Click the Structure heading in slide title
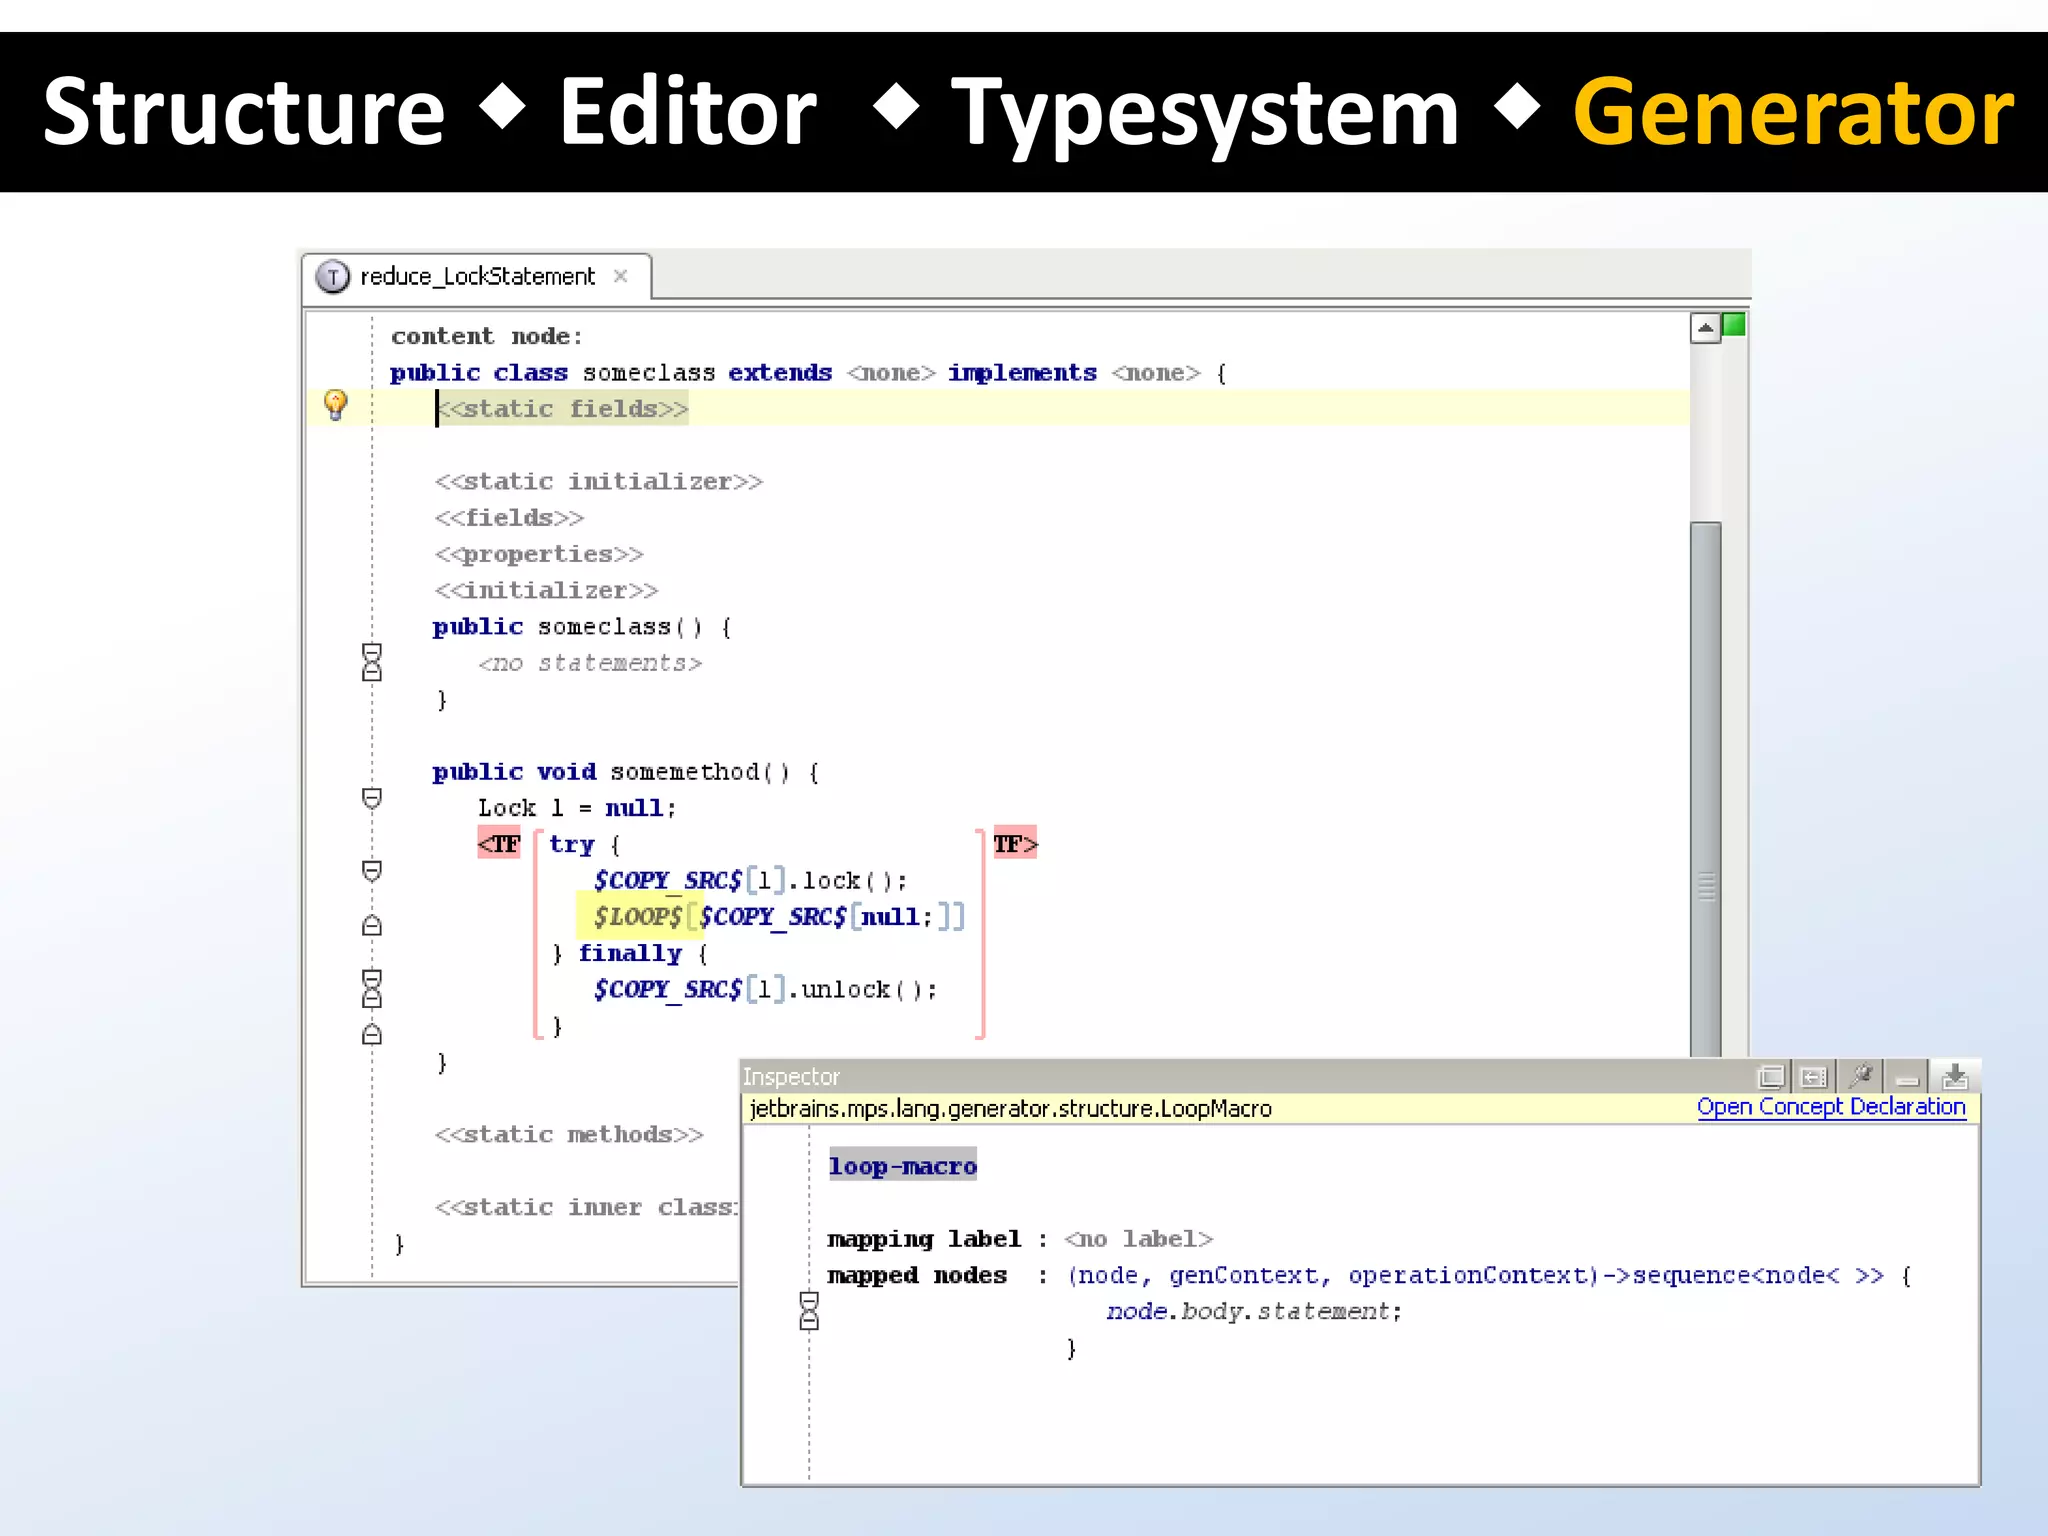This screenshot has height=1536, width=2048. [x=244, y=112]
